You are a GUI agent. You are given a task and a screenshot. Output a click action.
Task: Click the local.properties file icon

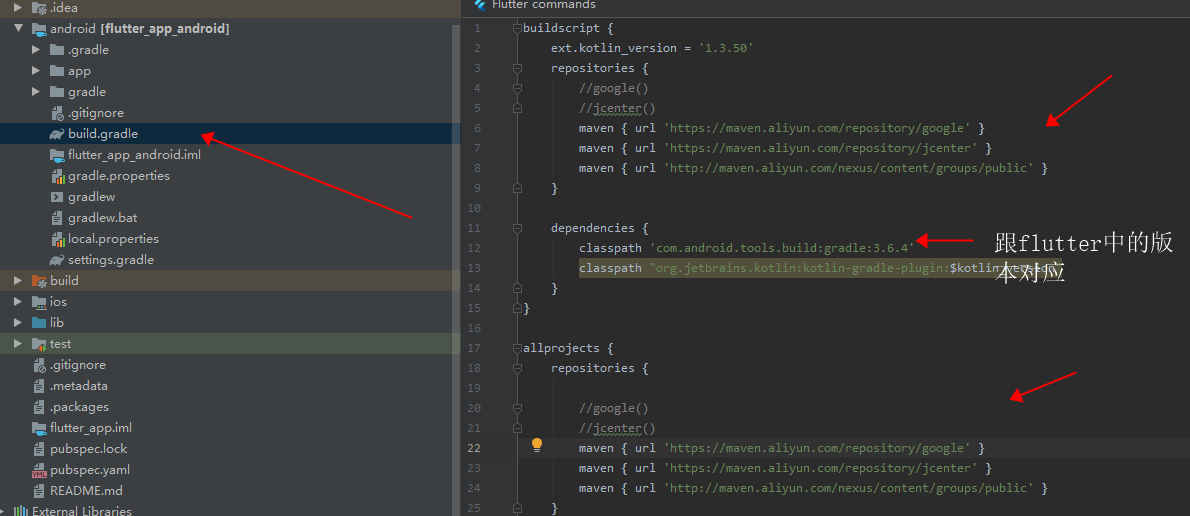(x=58, y=239)
